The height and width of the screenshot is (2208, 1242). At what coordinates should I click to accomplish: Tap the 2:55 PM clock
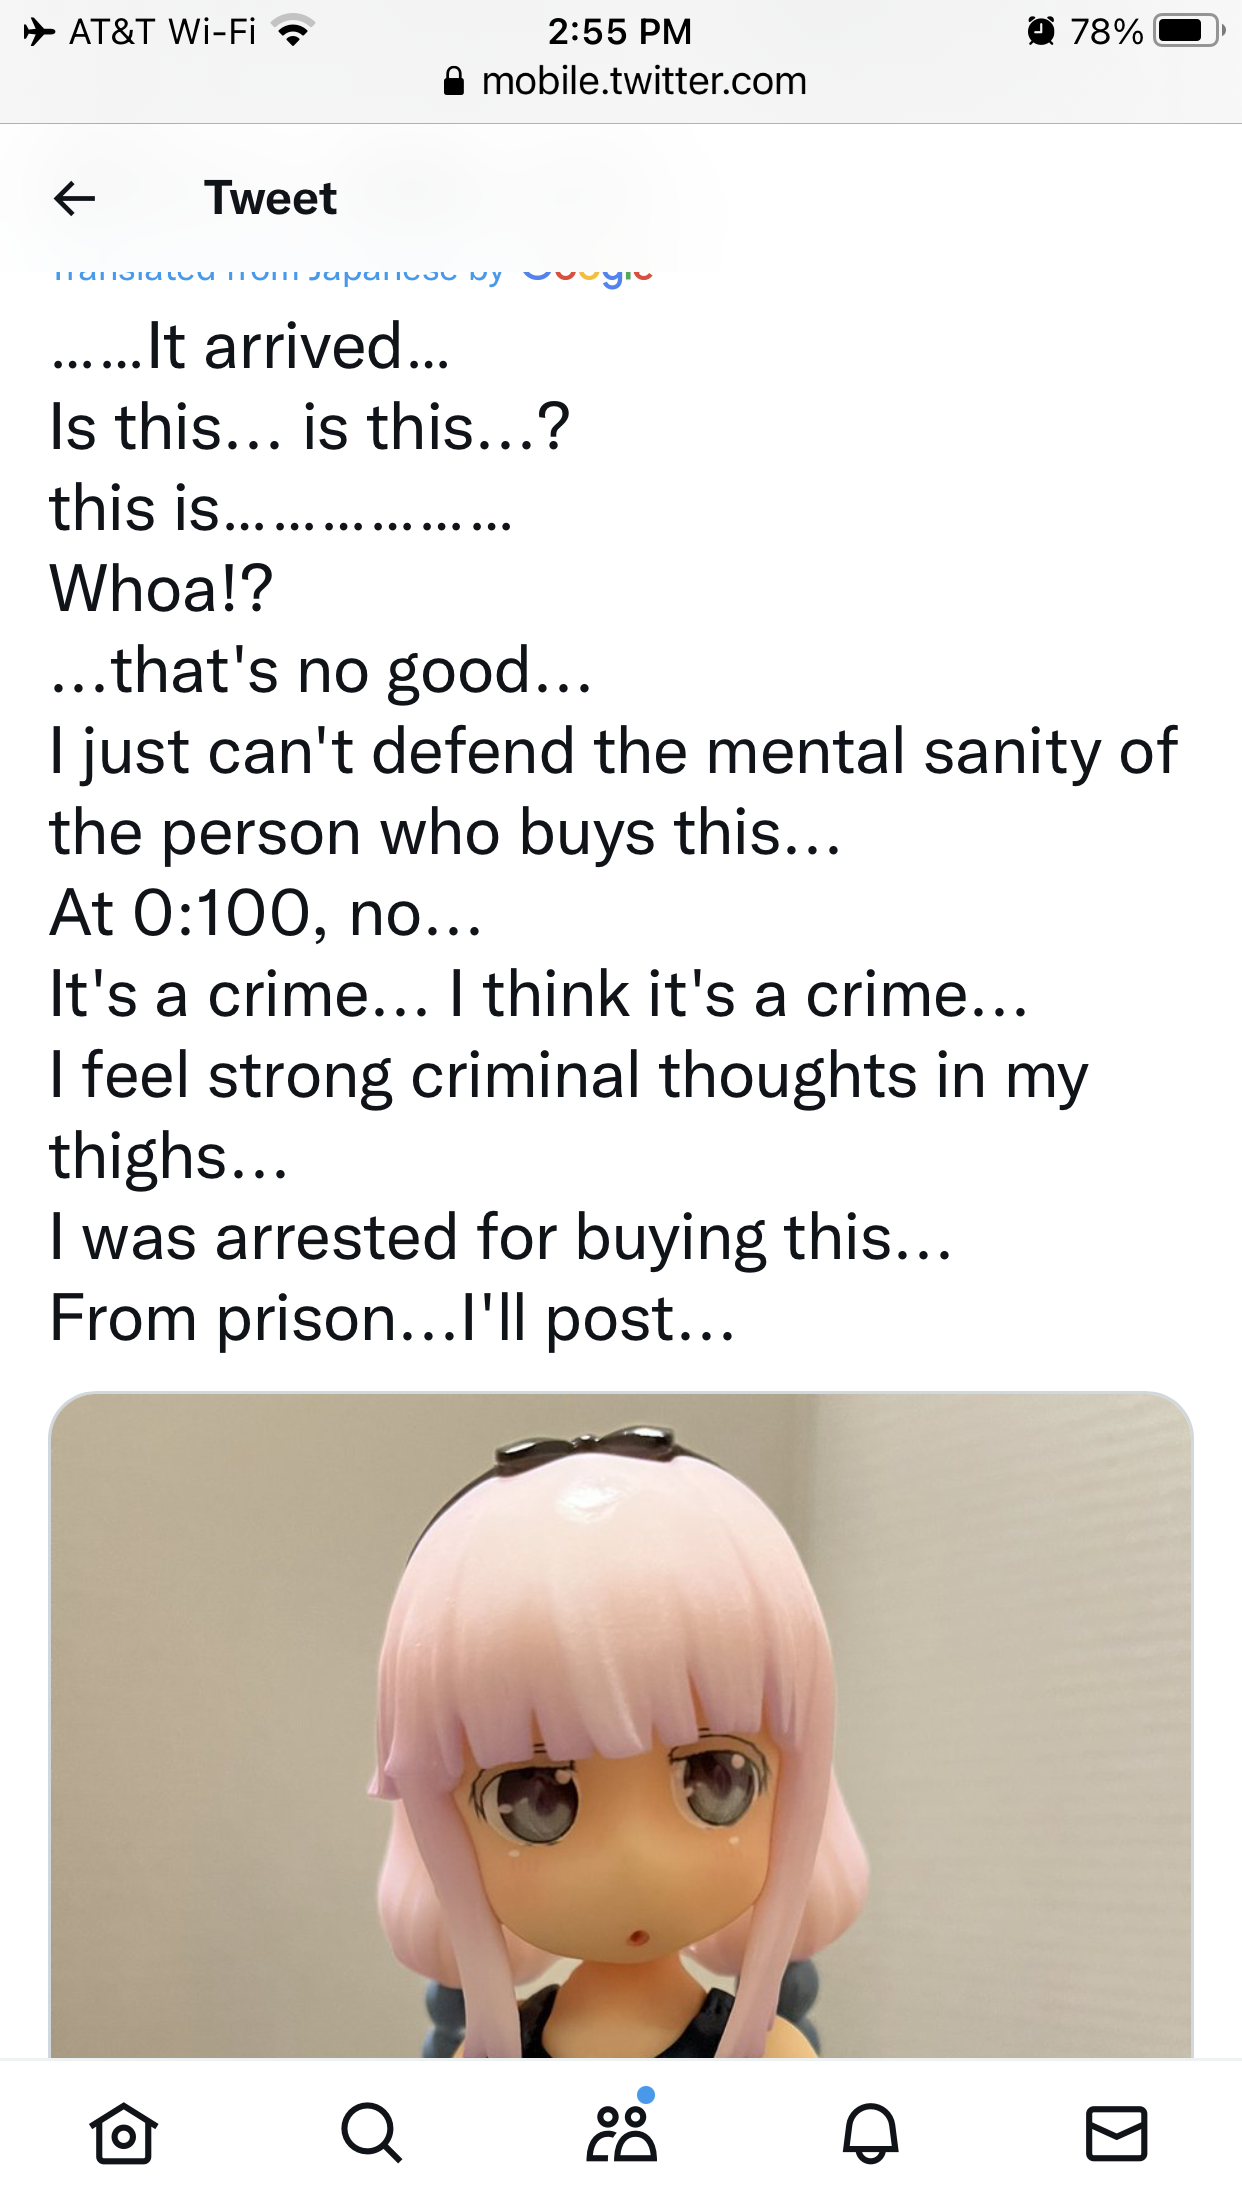(620, 32)
